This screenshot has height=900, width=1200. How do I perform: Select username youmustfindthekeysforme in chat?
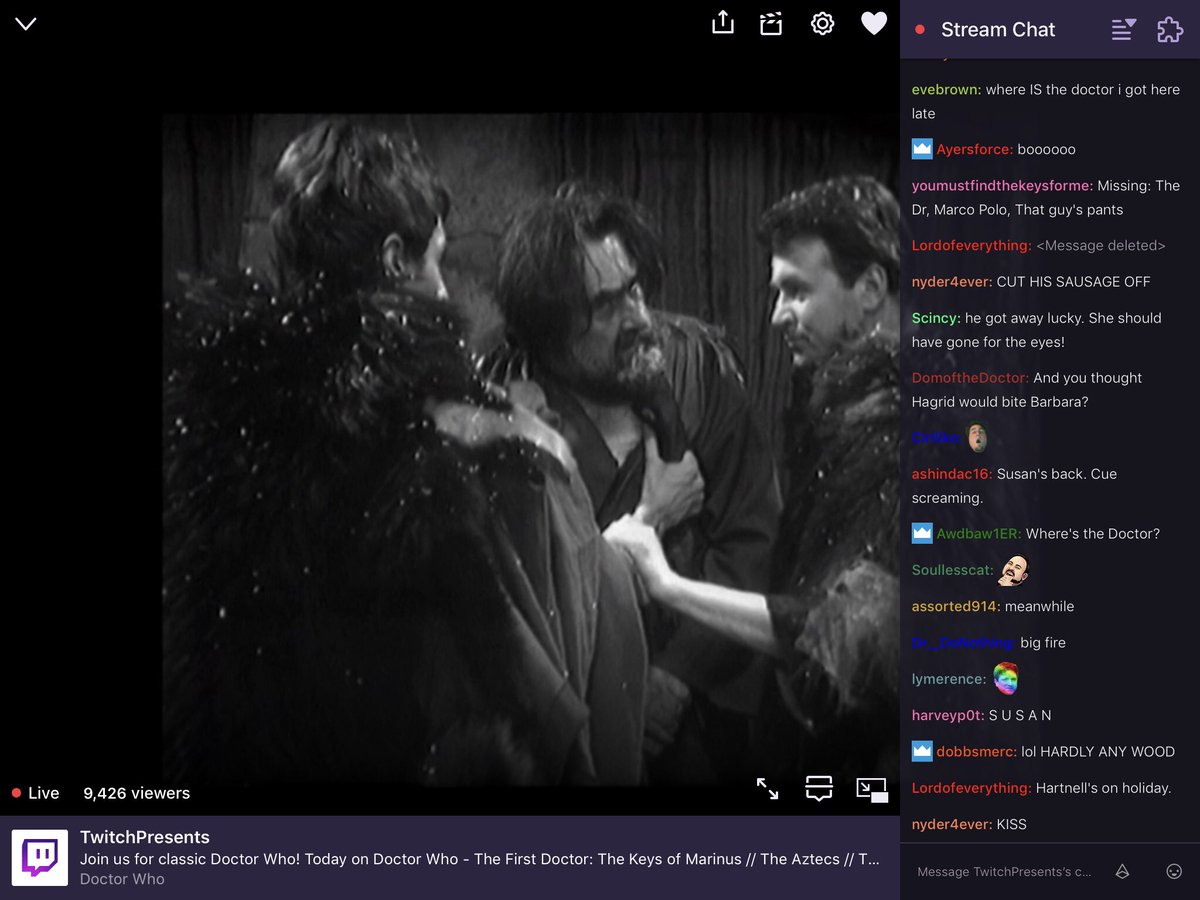[x=1002, y=186]
